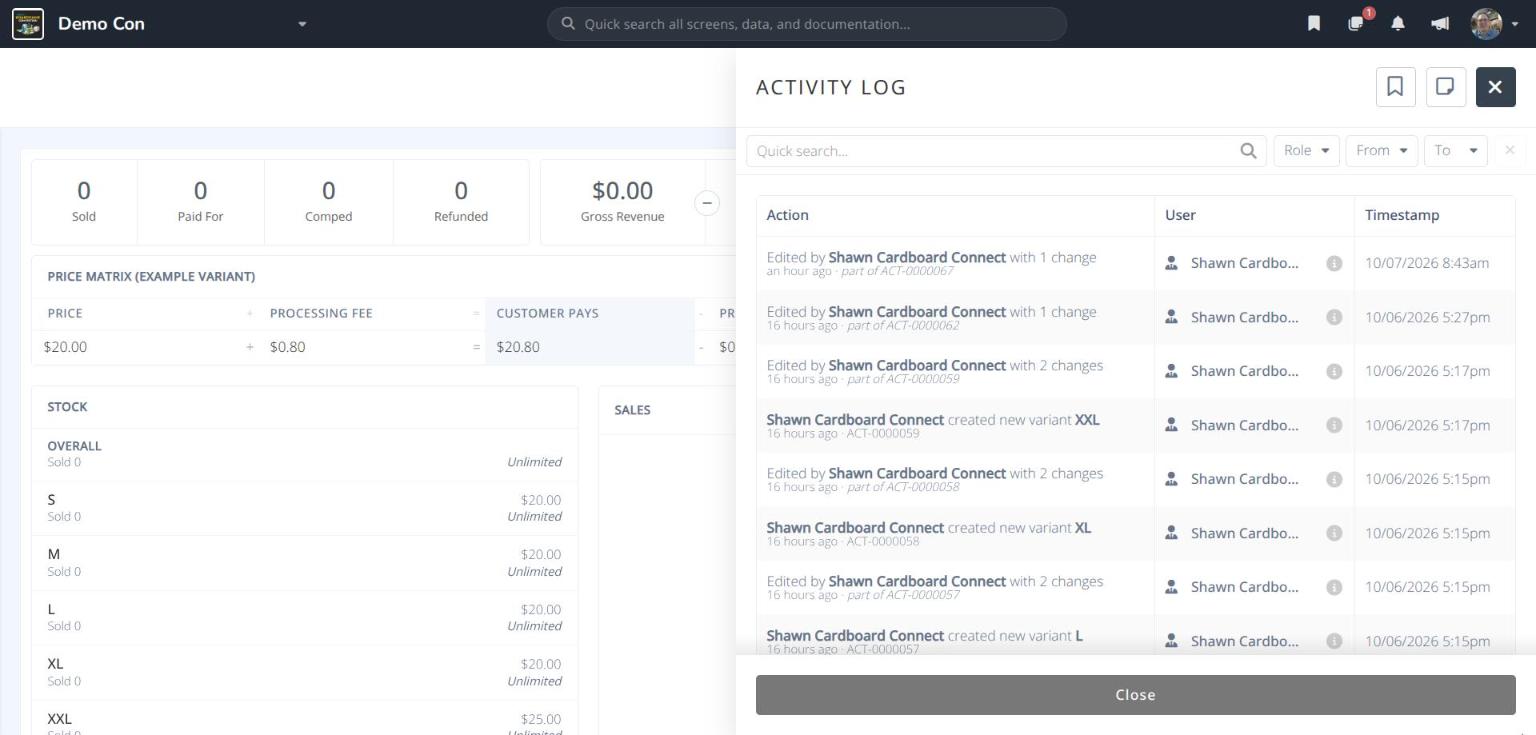Open the From date filter dropdown
1536x735 pixels.
tap(1381, 151)
